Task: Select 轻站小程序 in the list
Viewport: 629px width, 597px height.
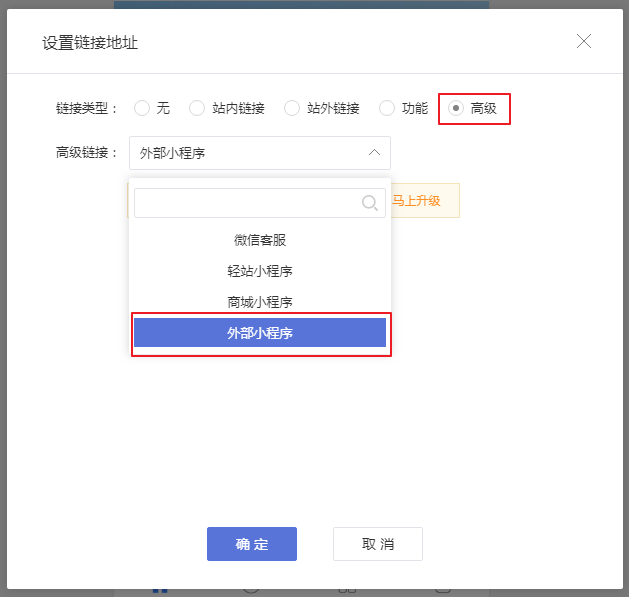Action: [260, 271]
